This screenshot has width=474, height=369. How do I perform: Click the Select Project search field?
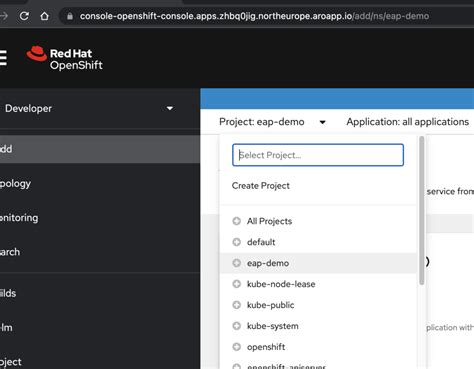(x=318, y=155)
